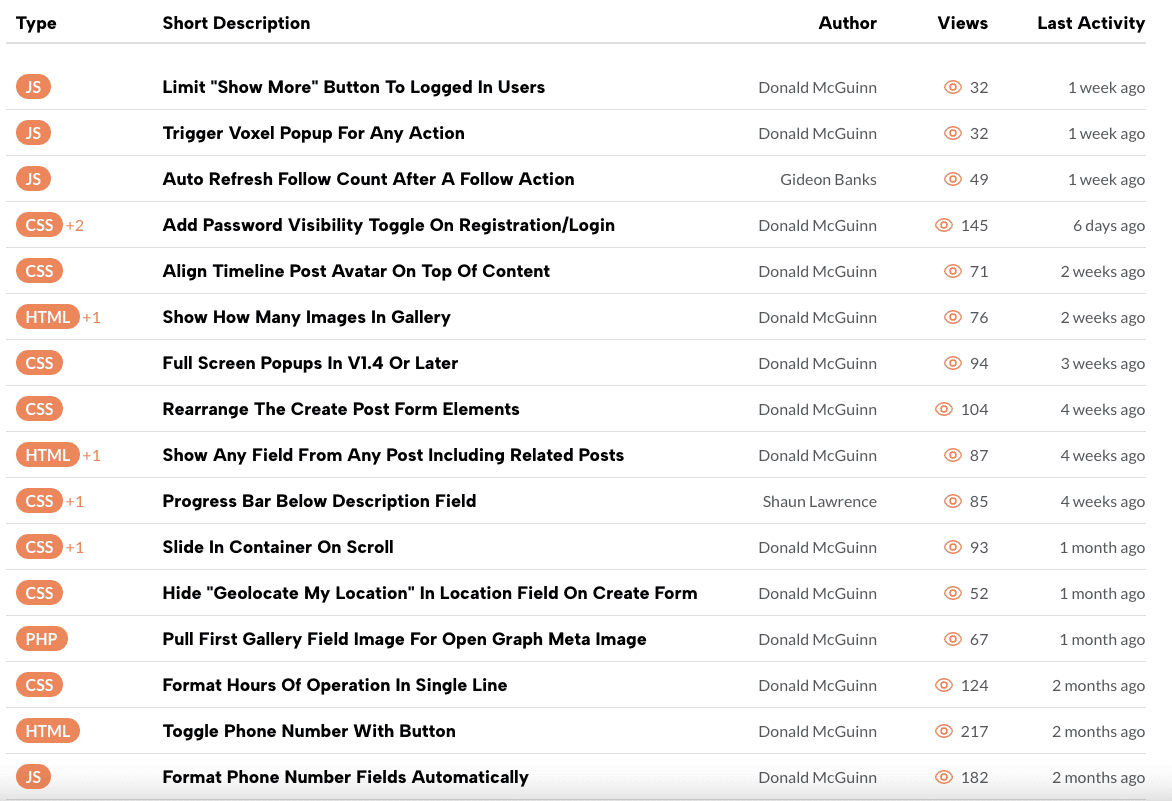Image resolution: width=1172 pixels, height=801 pixels.
Task: Click the eye icon beside 182 views
Action: pos(943,777)
